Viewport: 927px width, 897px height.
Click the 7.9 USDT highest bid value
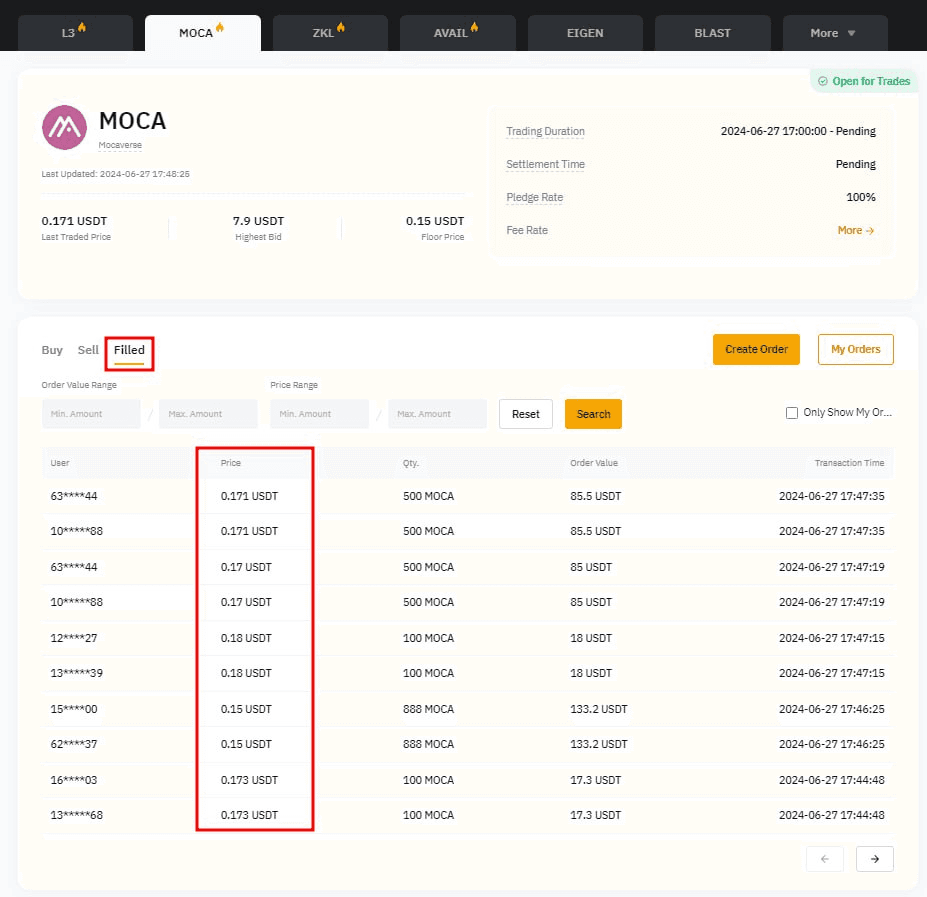tap(258, 221)
